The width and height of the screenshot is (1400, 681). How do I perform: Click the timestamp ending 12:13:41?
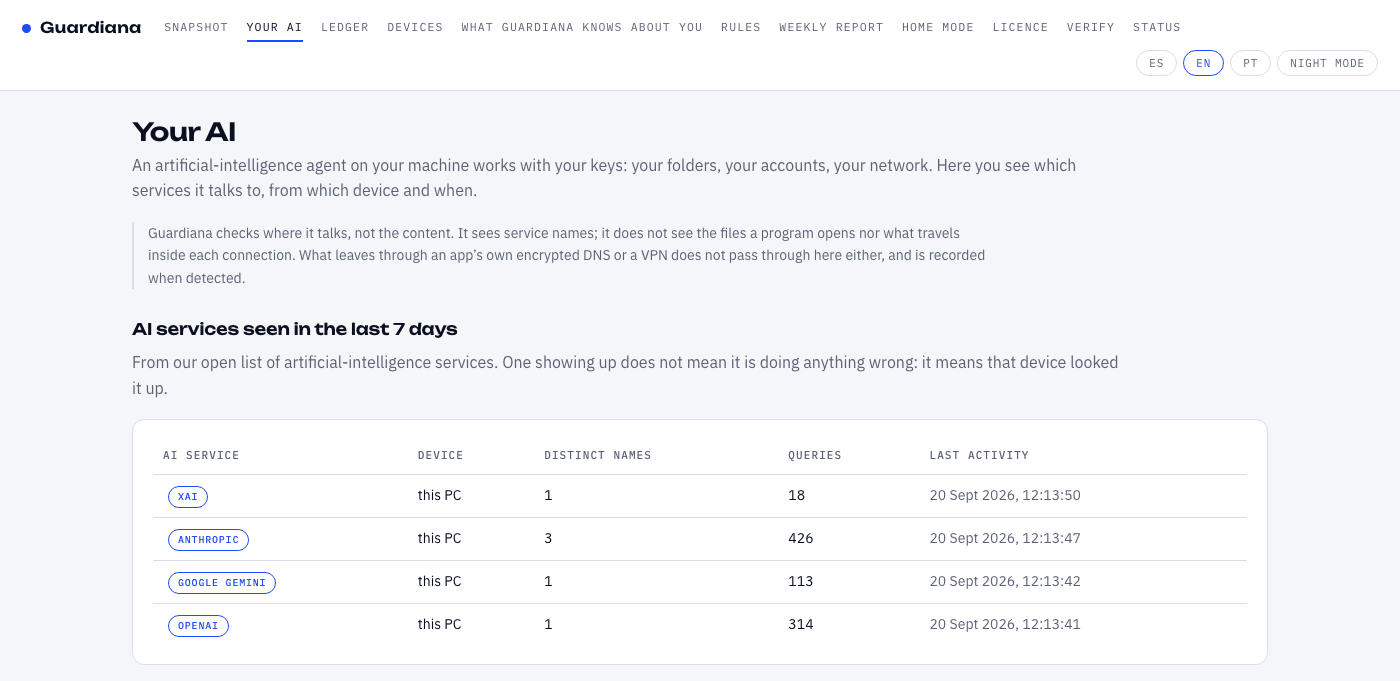coord(1005,624)
